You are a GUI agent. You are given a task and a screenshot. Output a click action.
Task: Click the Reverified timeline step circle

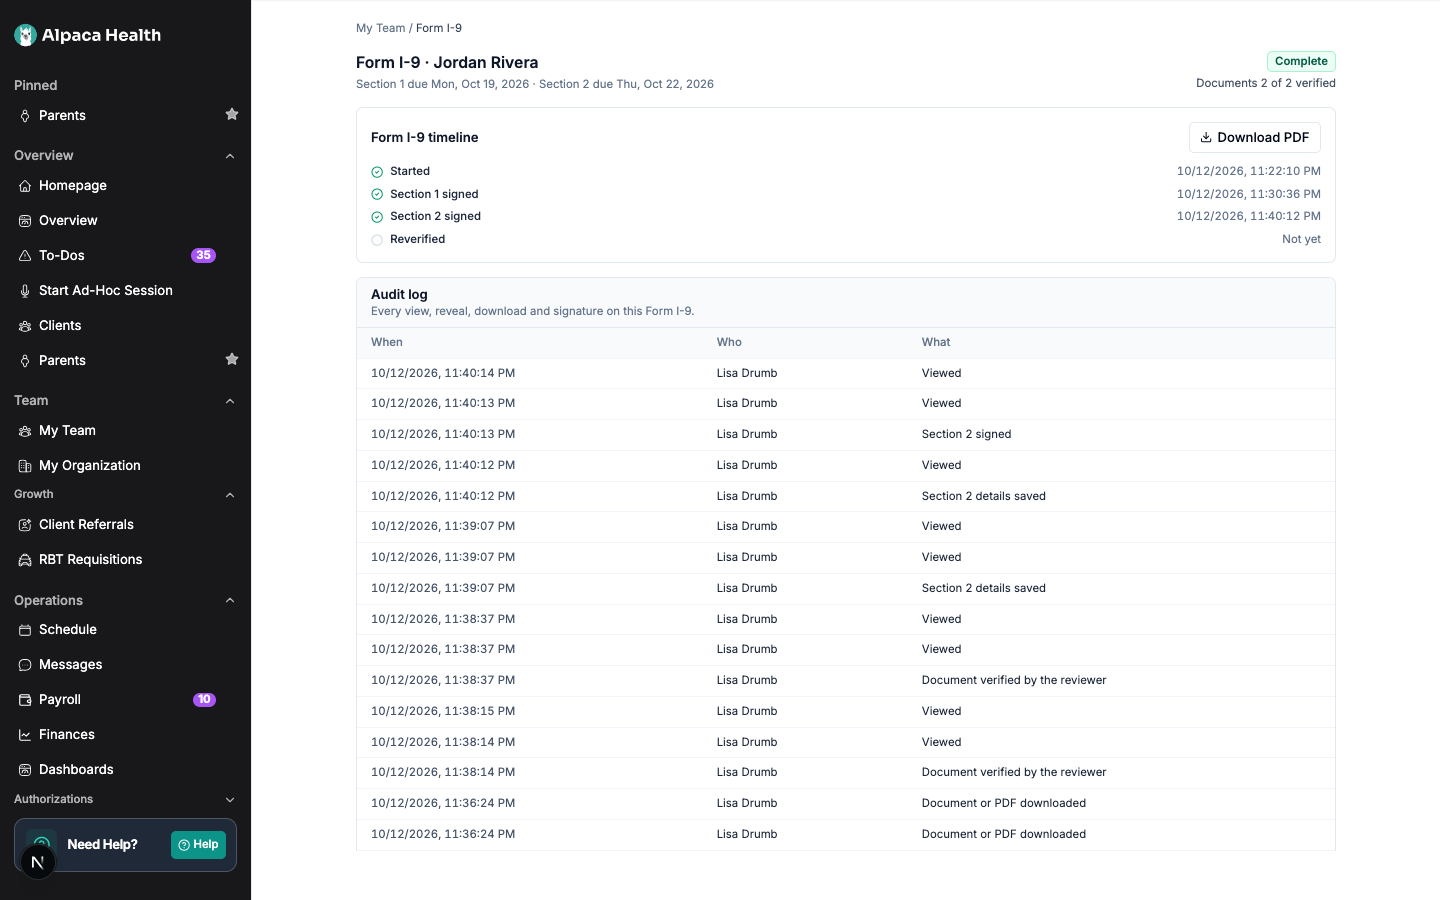377,240
